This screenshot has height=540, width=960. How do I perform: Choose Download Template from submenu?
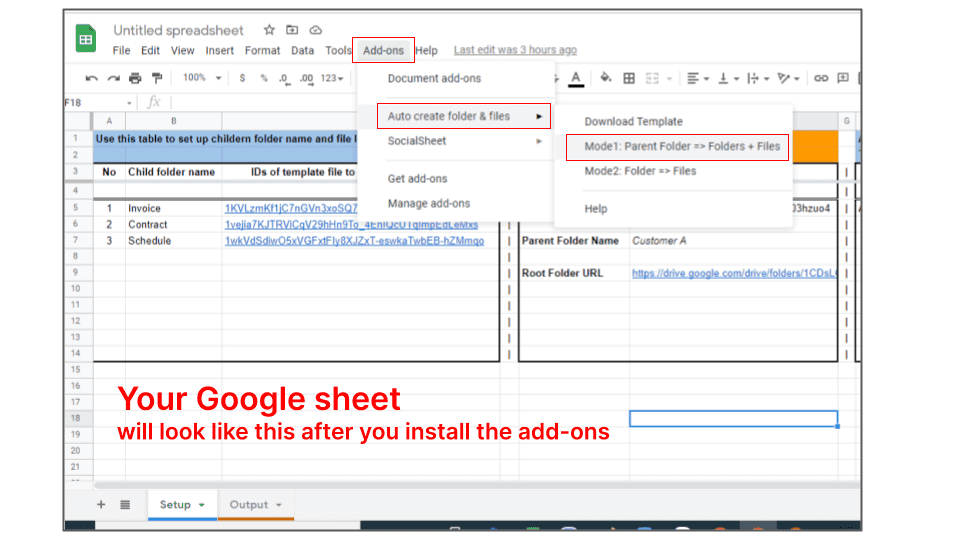(x=633, y=122)
